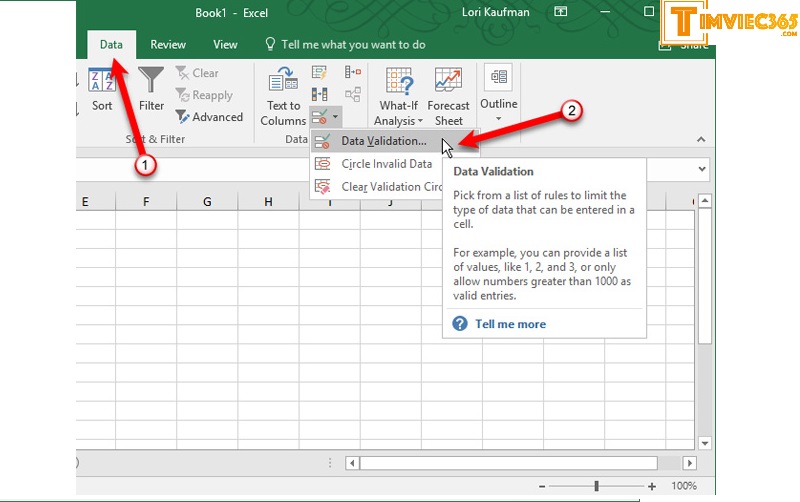This screenshot has width=800, height=502.
Task: Select Circle Invalid Data menu entry
Action: (x=386, y=164)
